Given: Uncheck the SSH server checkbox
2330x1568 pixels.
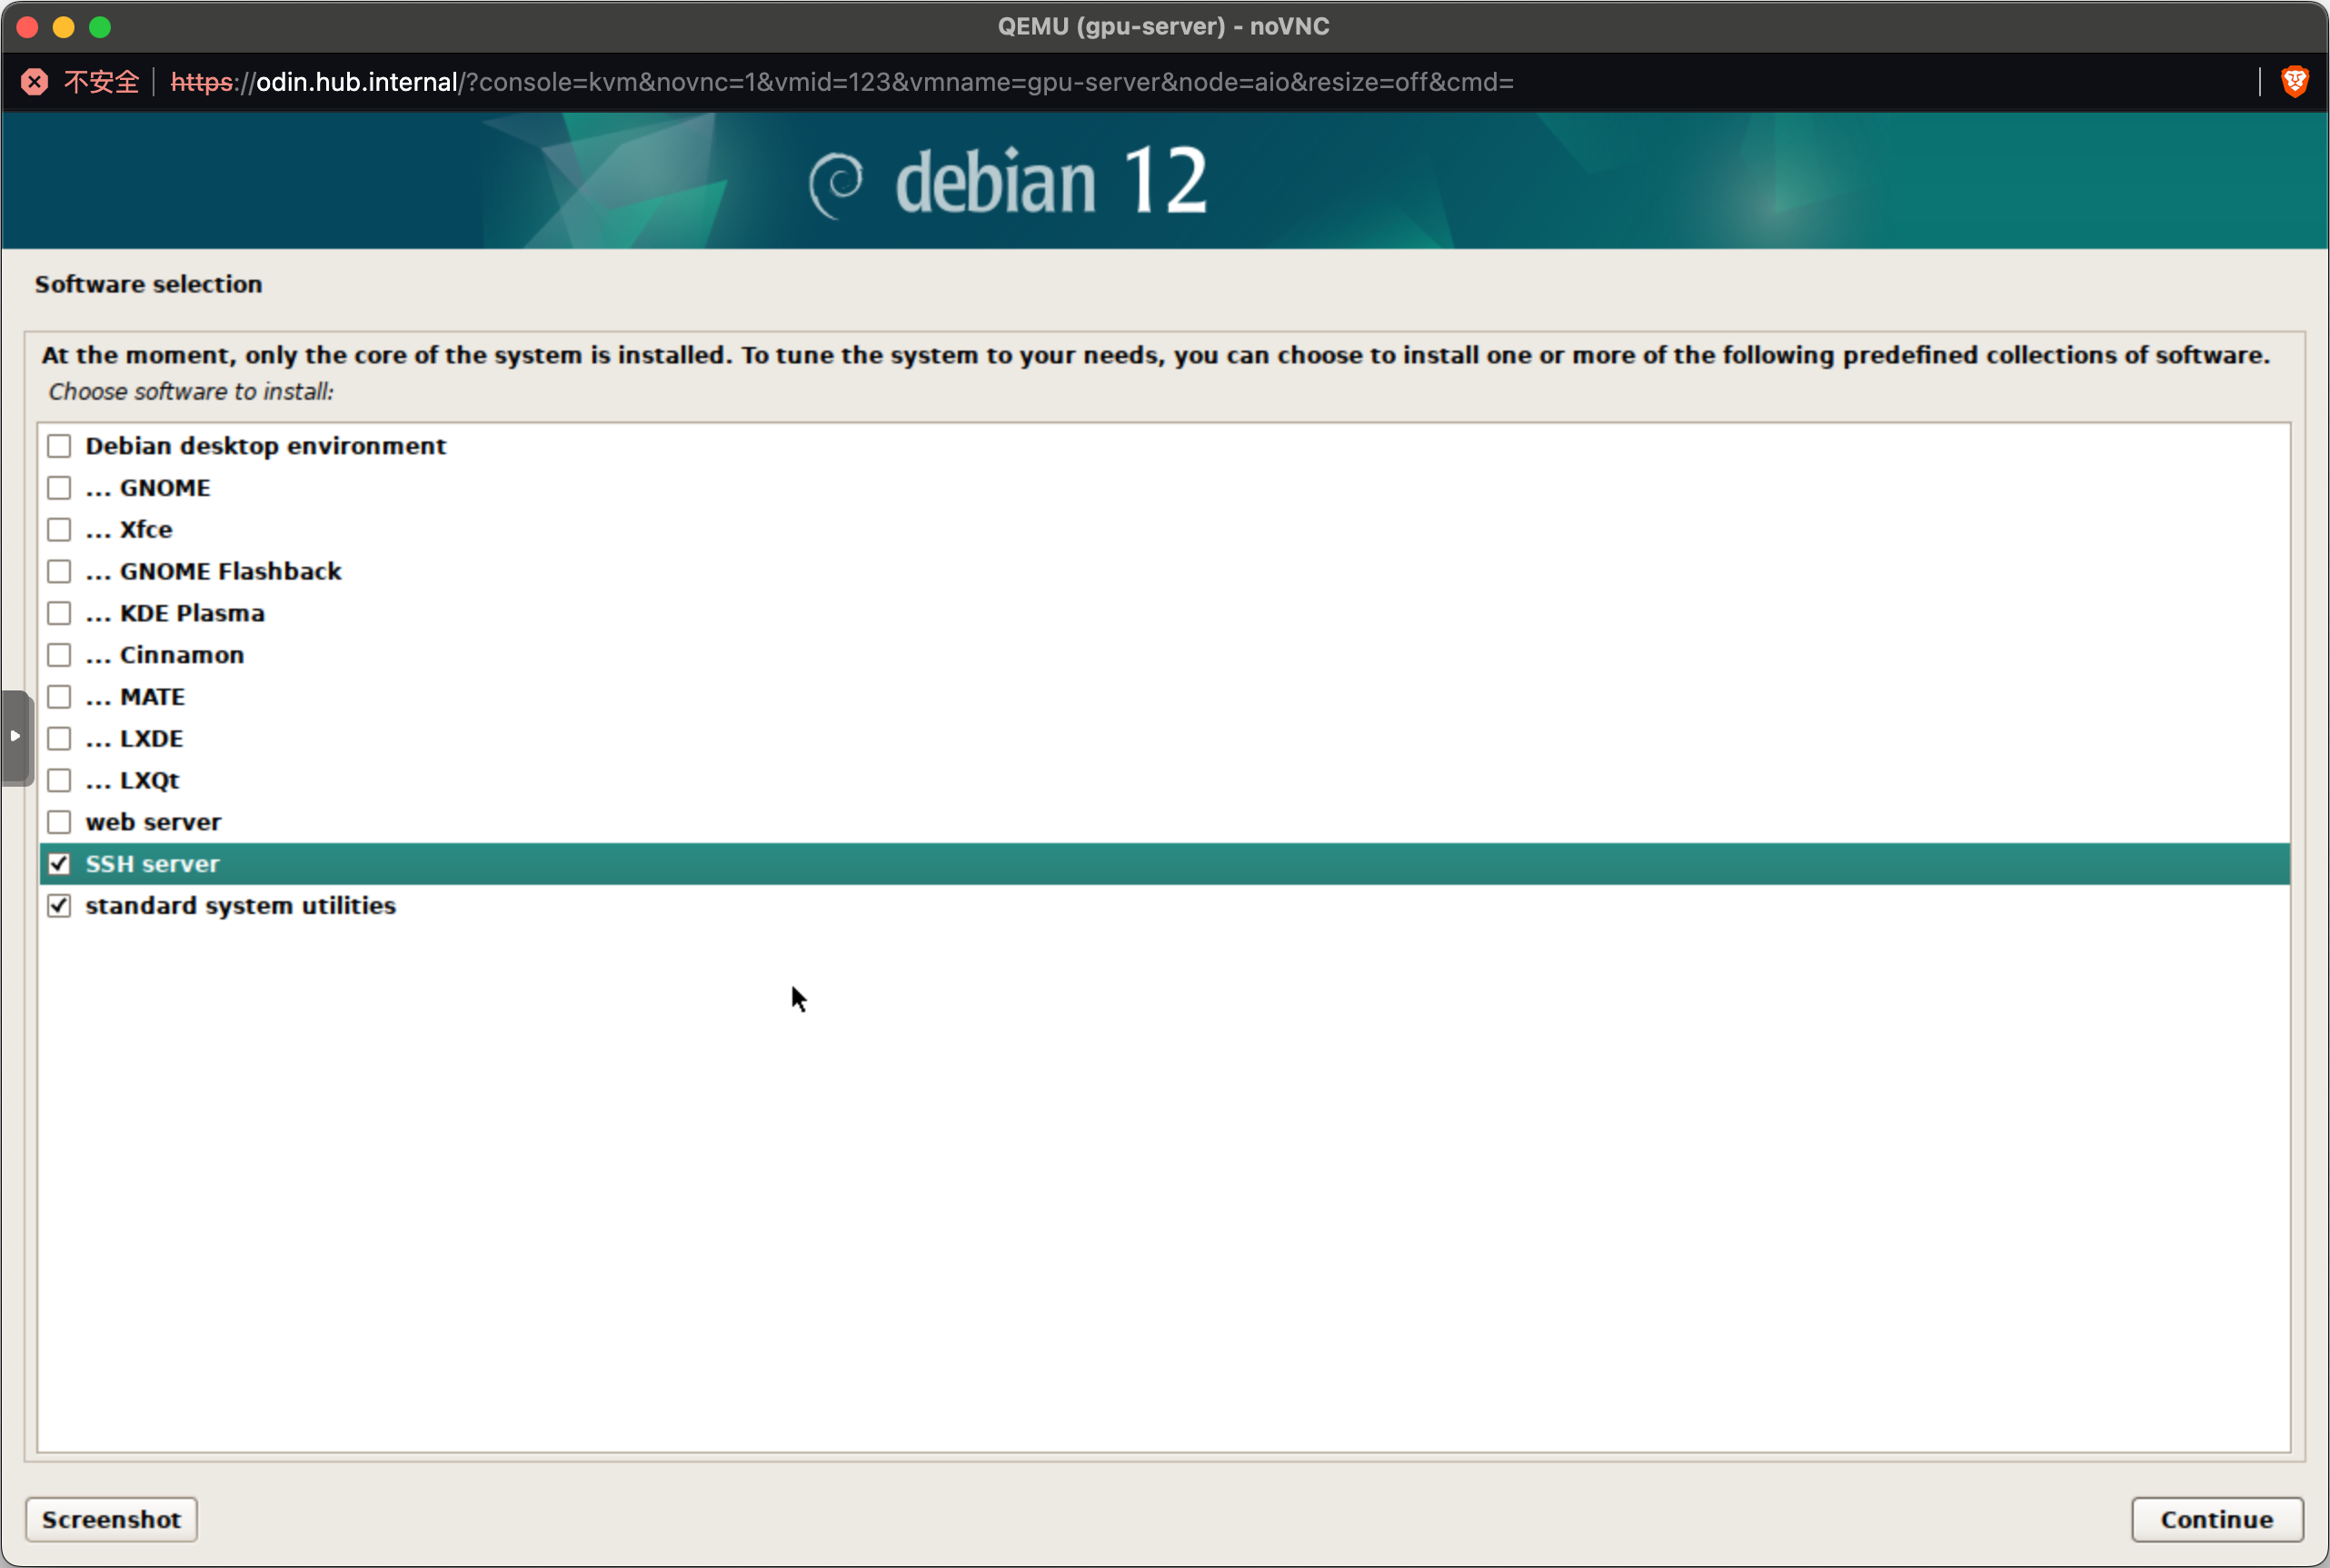Looking at the screenshot, I should [x=59, y=864].
